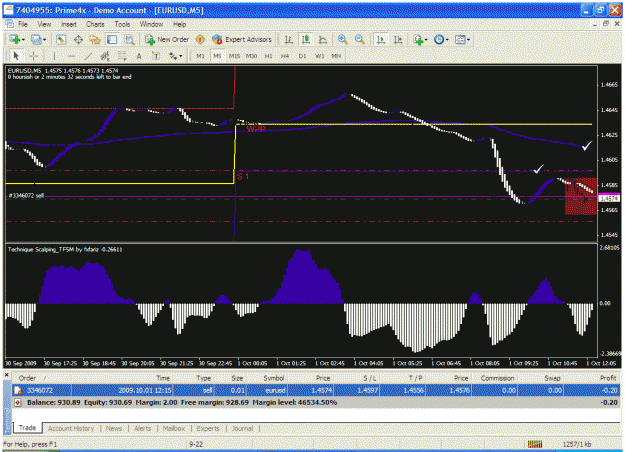Screen dimensions: 625x452
Task: Switch chart to bar chart style
Action: coord(289,39)
